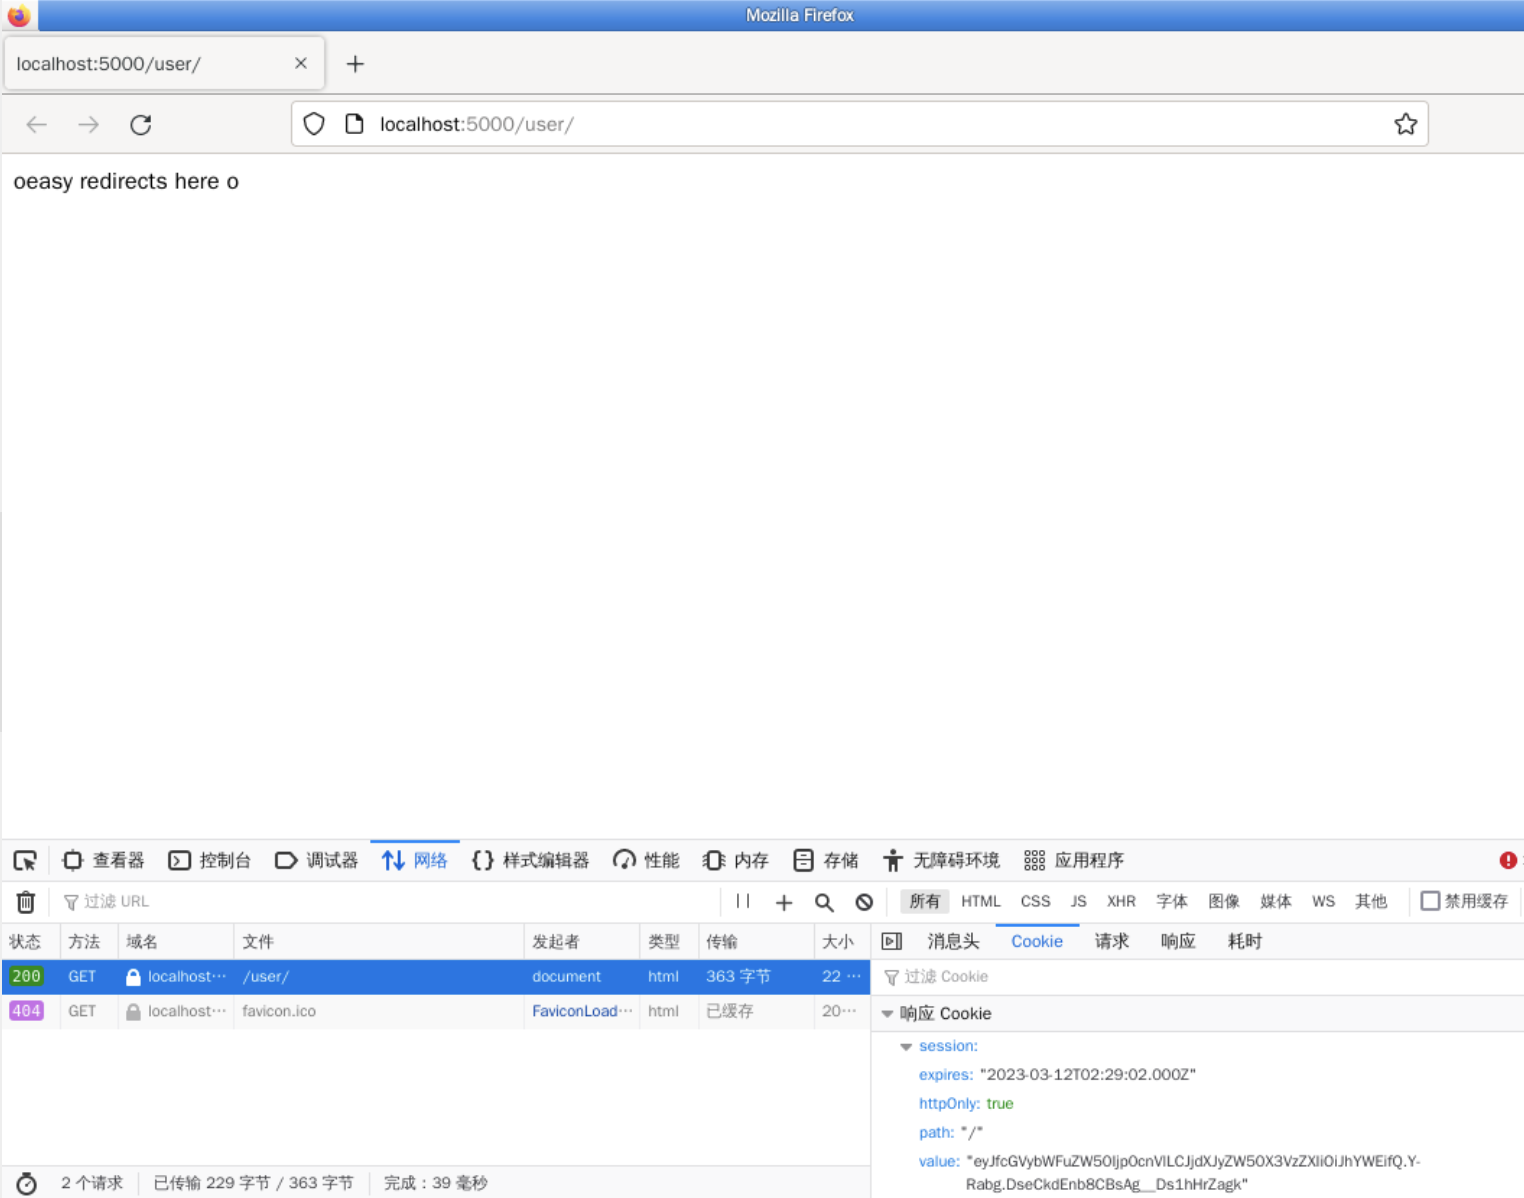Add a new request with plus icon

(x=784, y=902)
